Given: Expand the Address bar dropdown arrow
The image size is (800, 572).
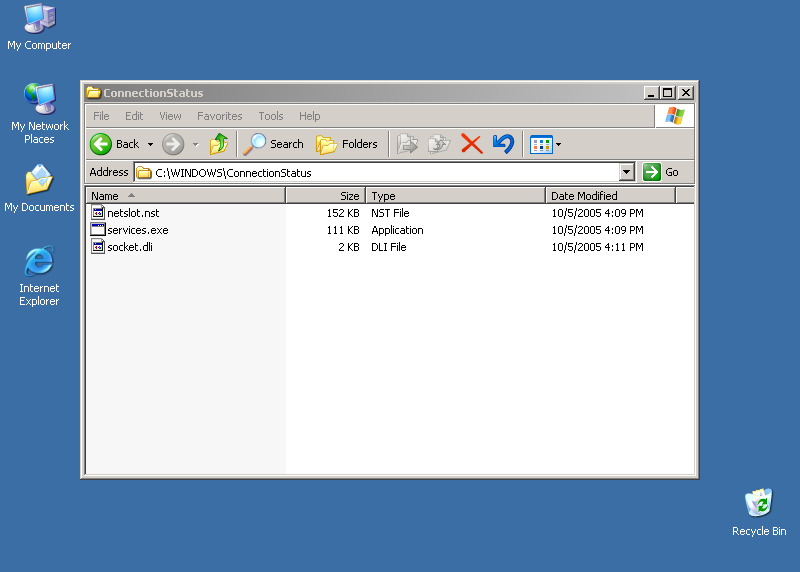Looking at the screenshot, I should tap(627, 172).
